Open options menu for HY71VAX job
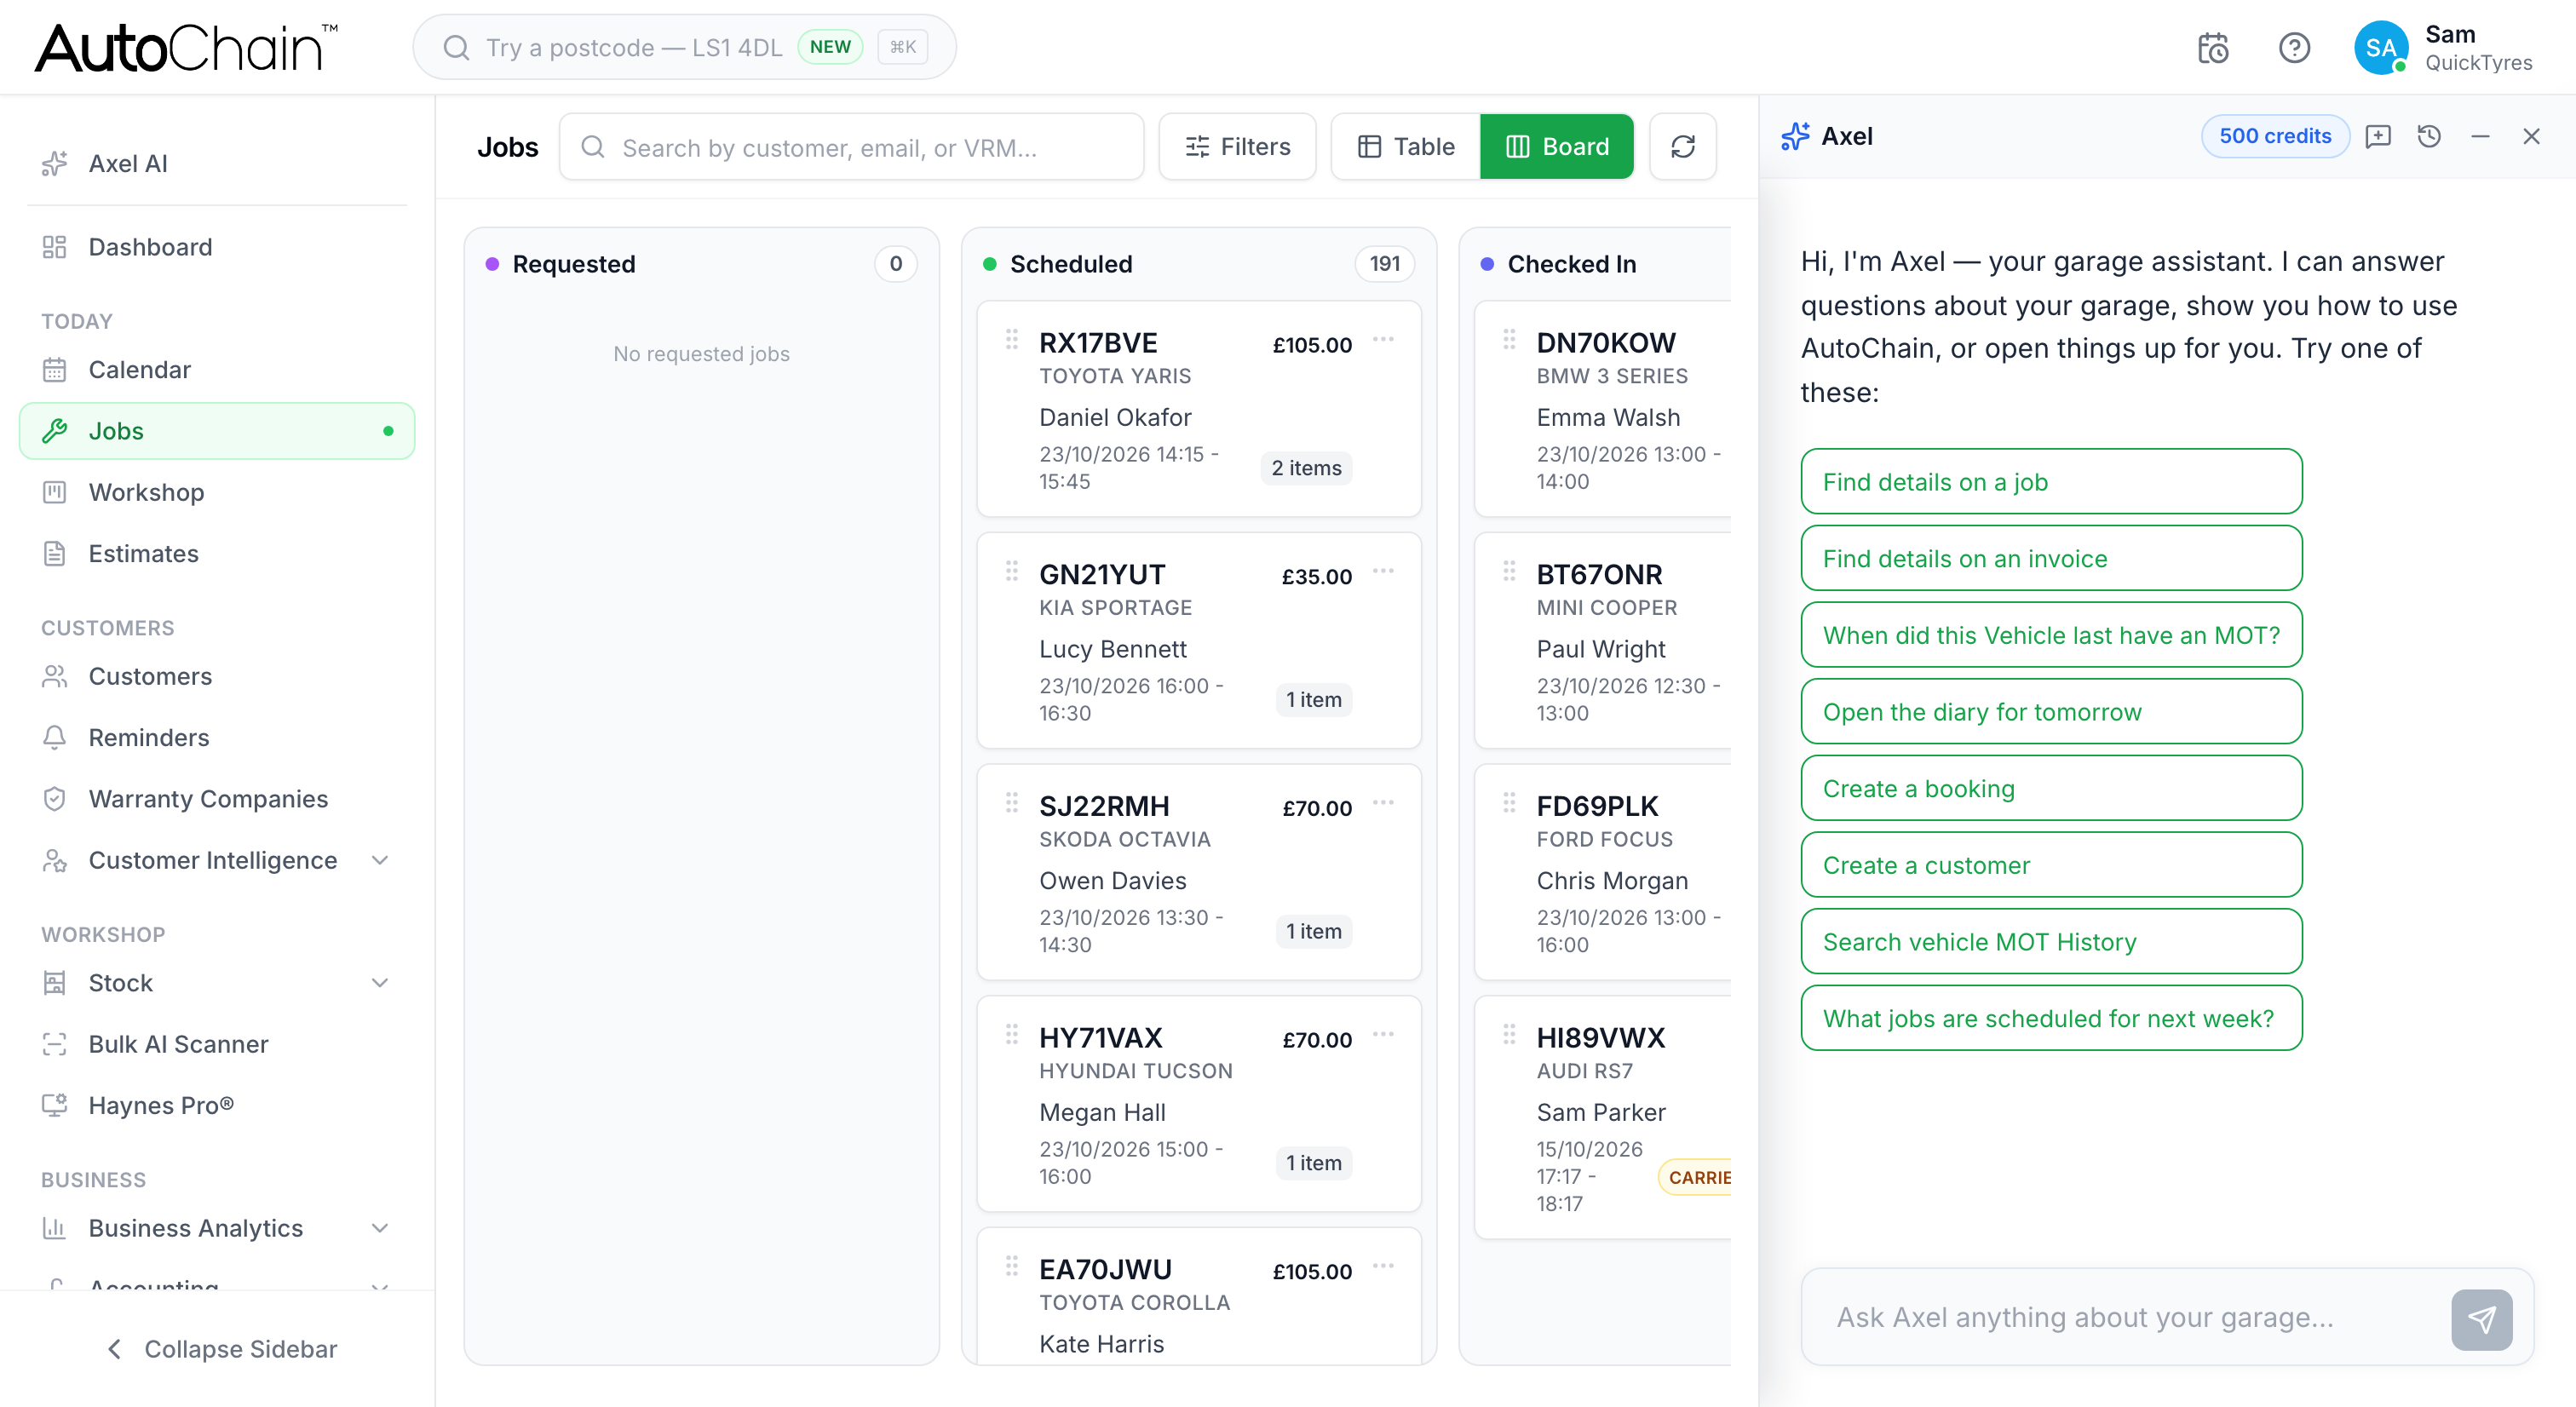 (1383, 1035)
